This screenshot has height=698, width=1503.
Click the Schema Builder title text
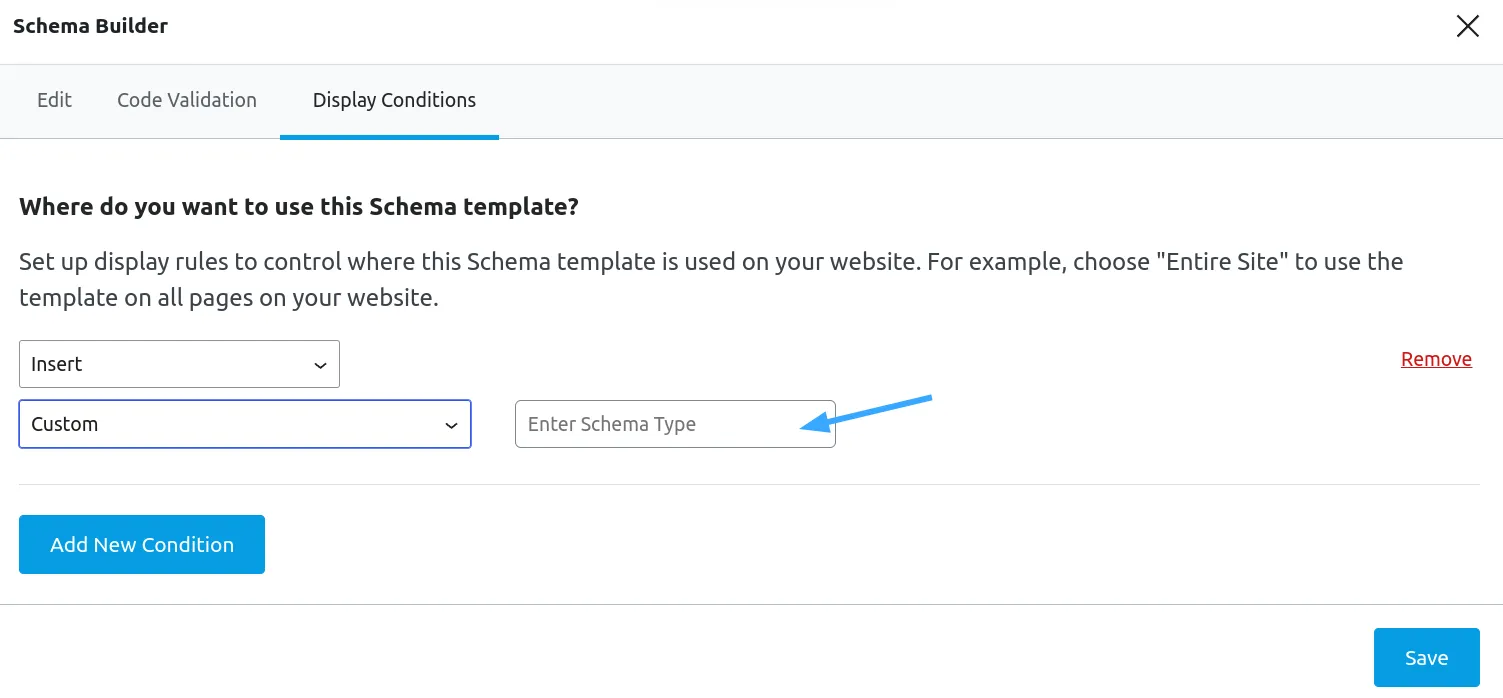coord(90,26)
